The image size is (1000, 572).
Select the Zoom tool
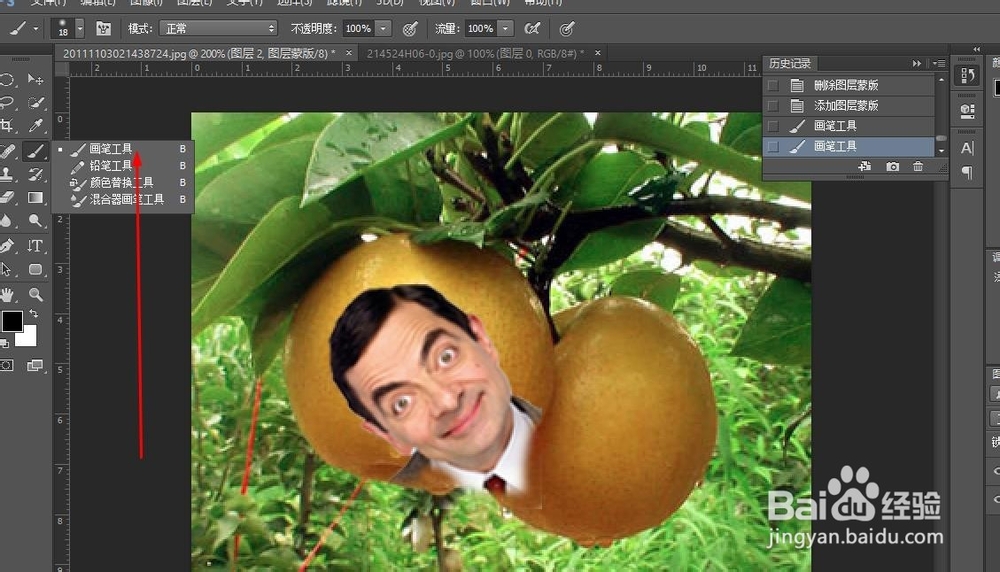pos(36,295)
